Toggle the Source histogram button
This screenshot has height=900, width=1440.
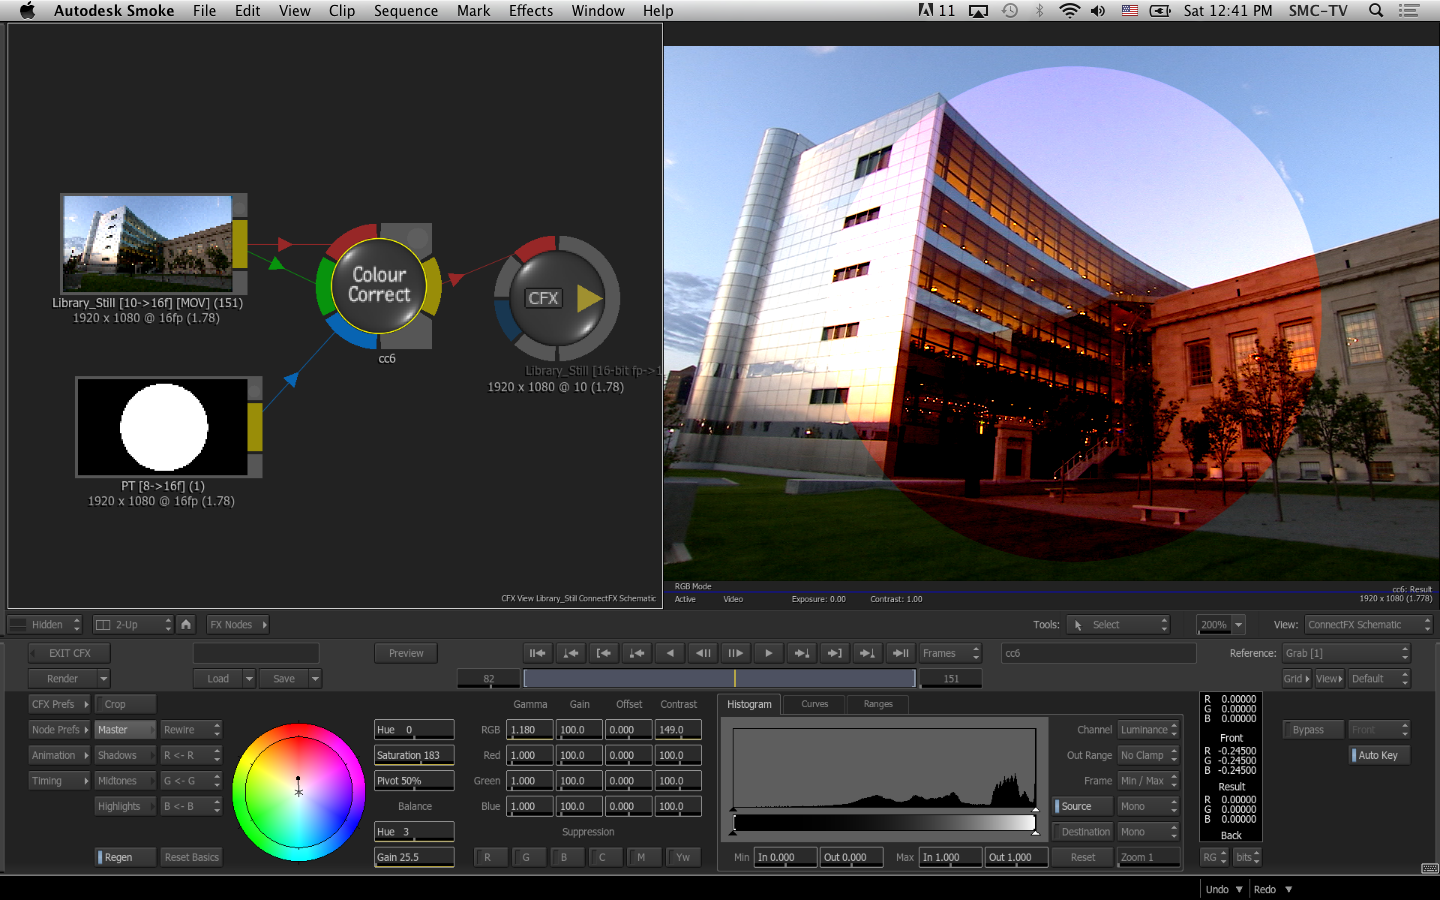tap(1083, 806)
